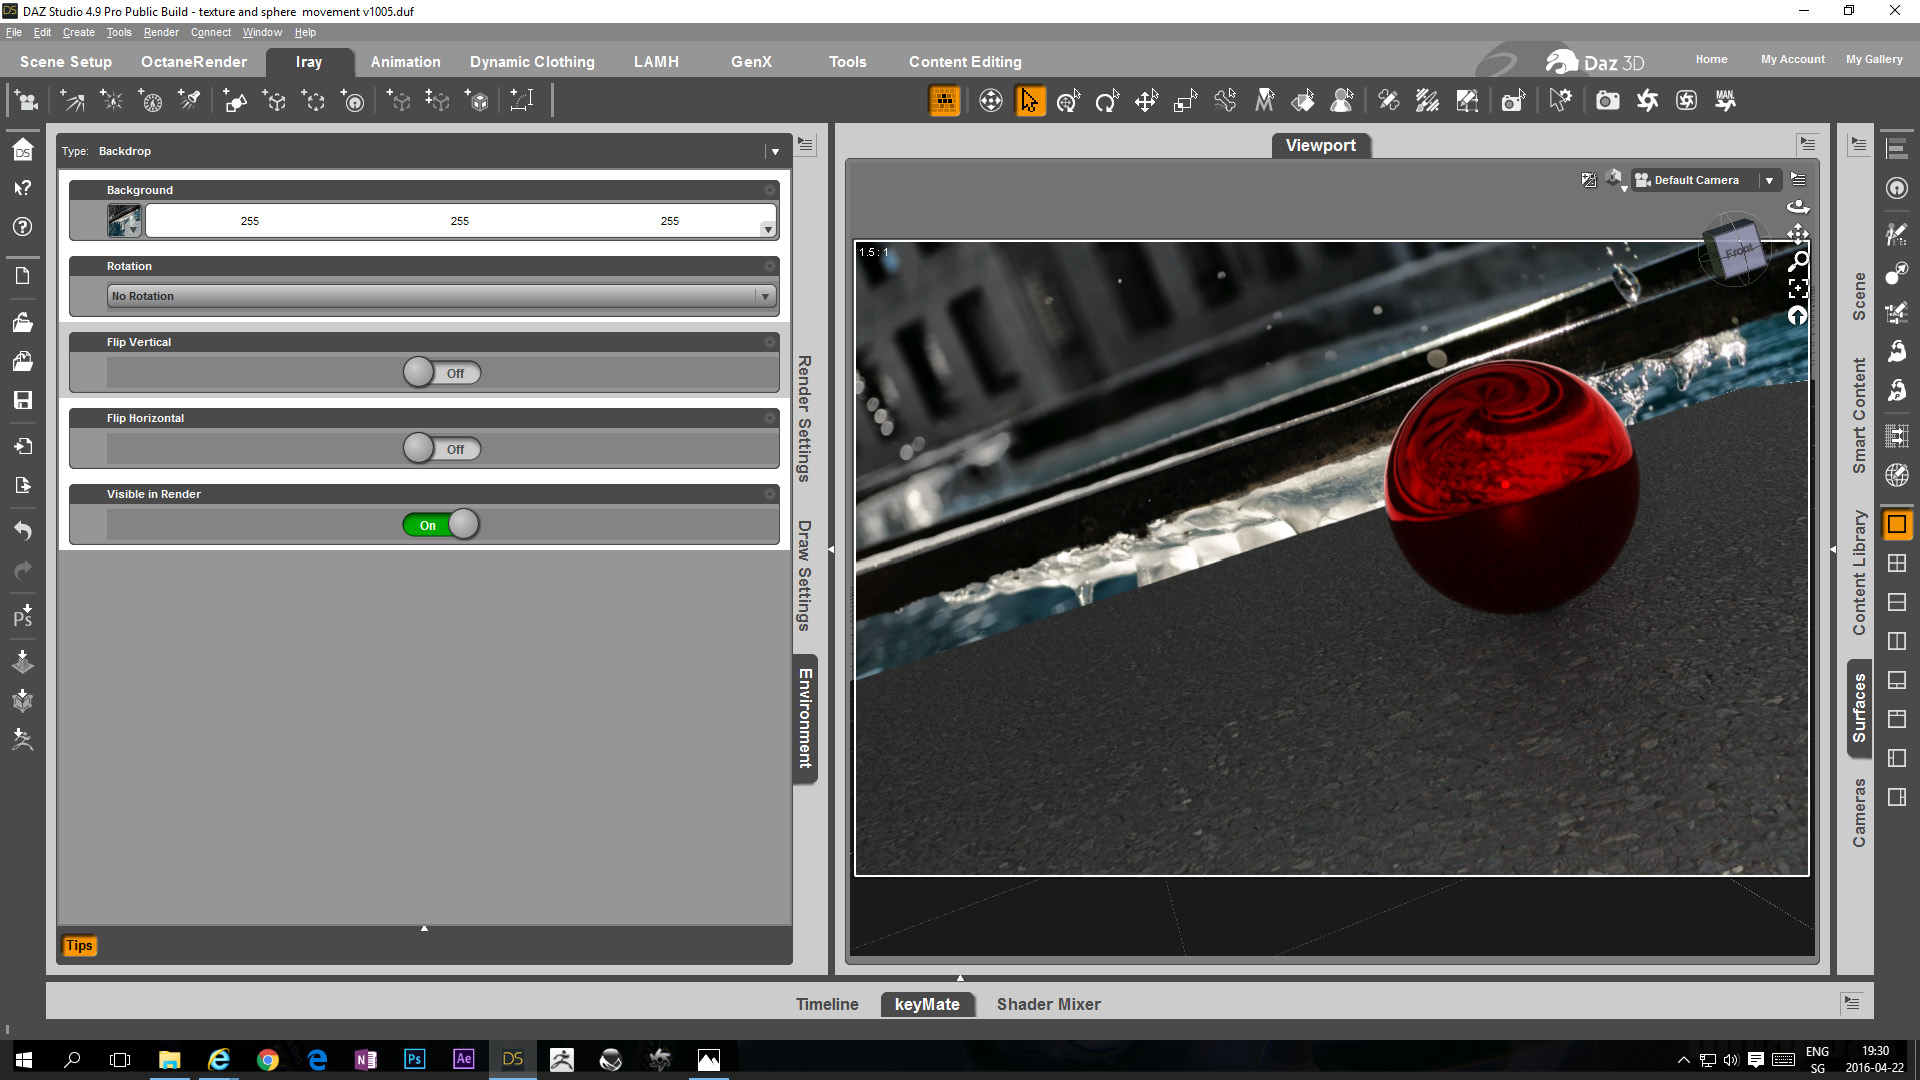The image size is (1920, 1080).
Task: Open the Render menu
Action: (x=160, y=32)
